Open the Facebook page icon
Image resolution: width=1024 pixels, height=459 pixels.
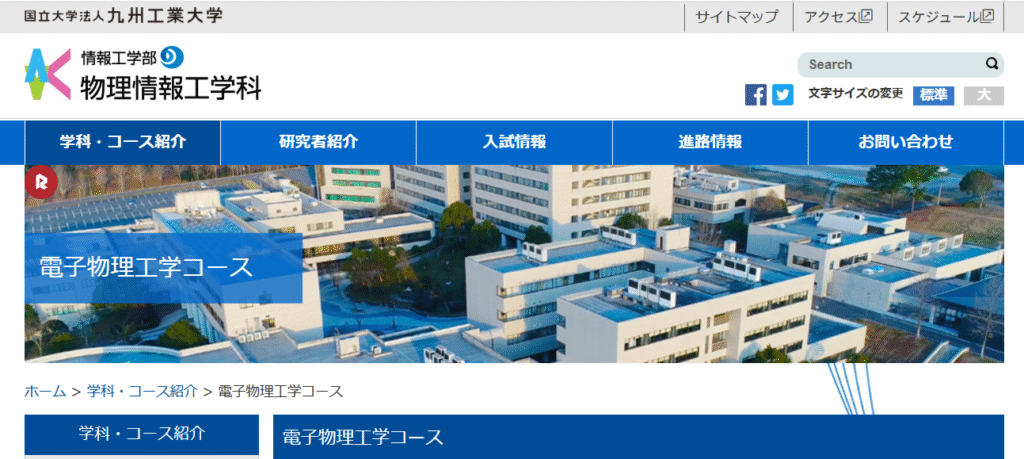point(756,95)
